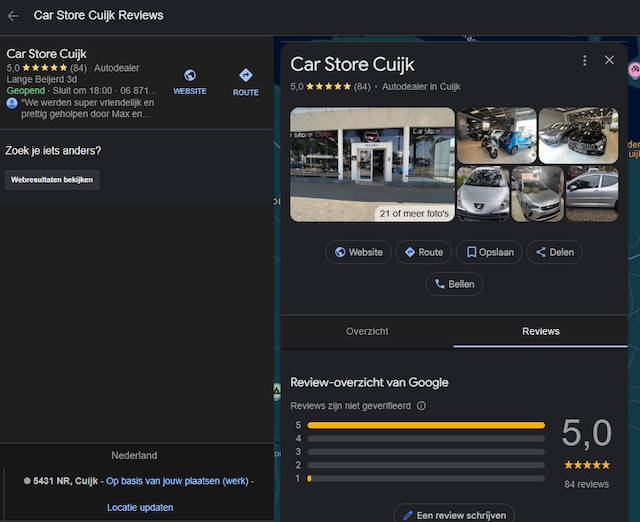Go back with the left arrow icon
Image resolution: width=640 pixels, height=522 pixels.
click(13, 16)
